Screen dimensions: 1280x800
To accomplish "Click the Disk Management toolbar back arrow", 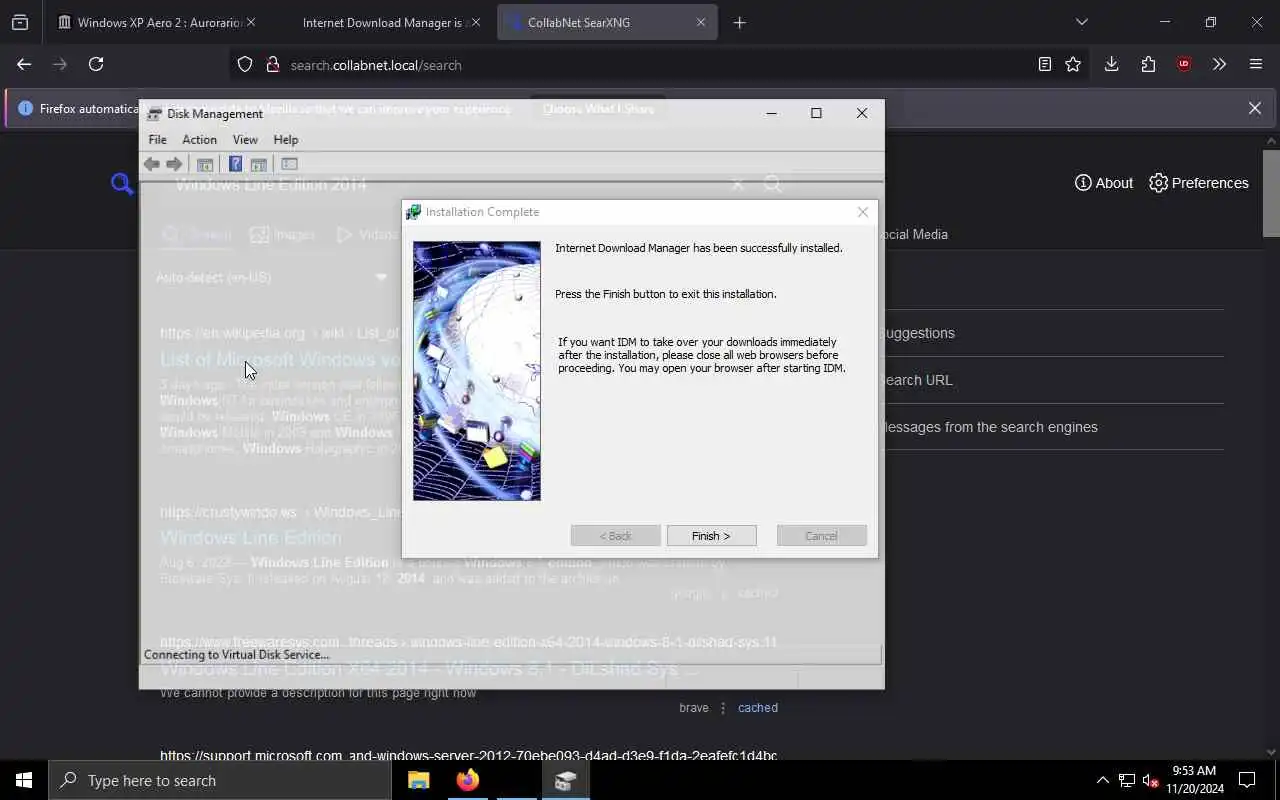I will (x=152, y=164).
